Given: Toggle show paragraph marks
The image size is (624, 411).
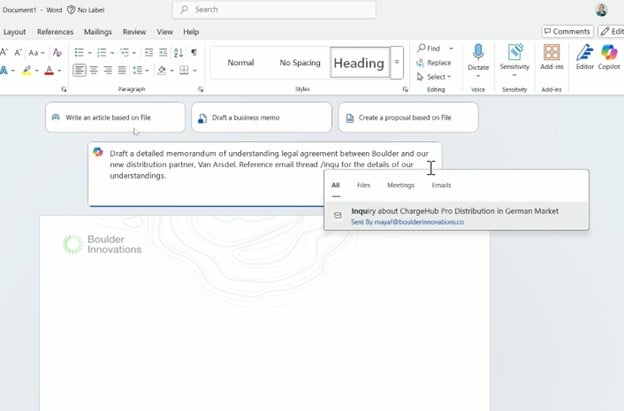Looking at the screenshot, I should tap(194, 53).
